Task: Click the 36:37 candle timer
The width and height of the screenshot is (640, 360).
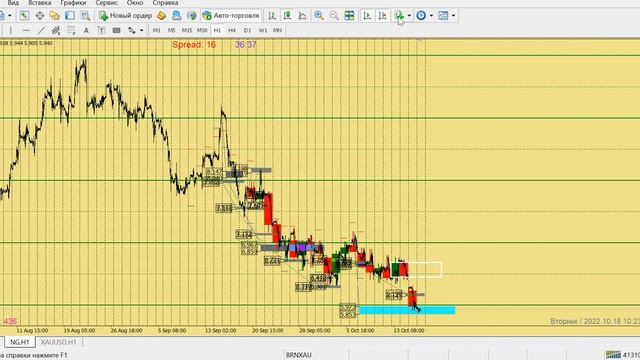Action: pyautogui.click(x=246, y=44)
